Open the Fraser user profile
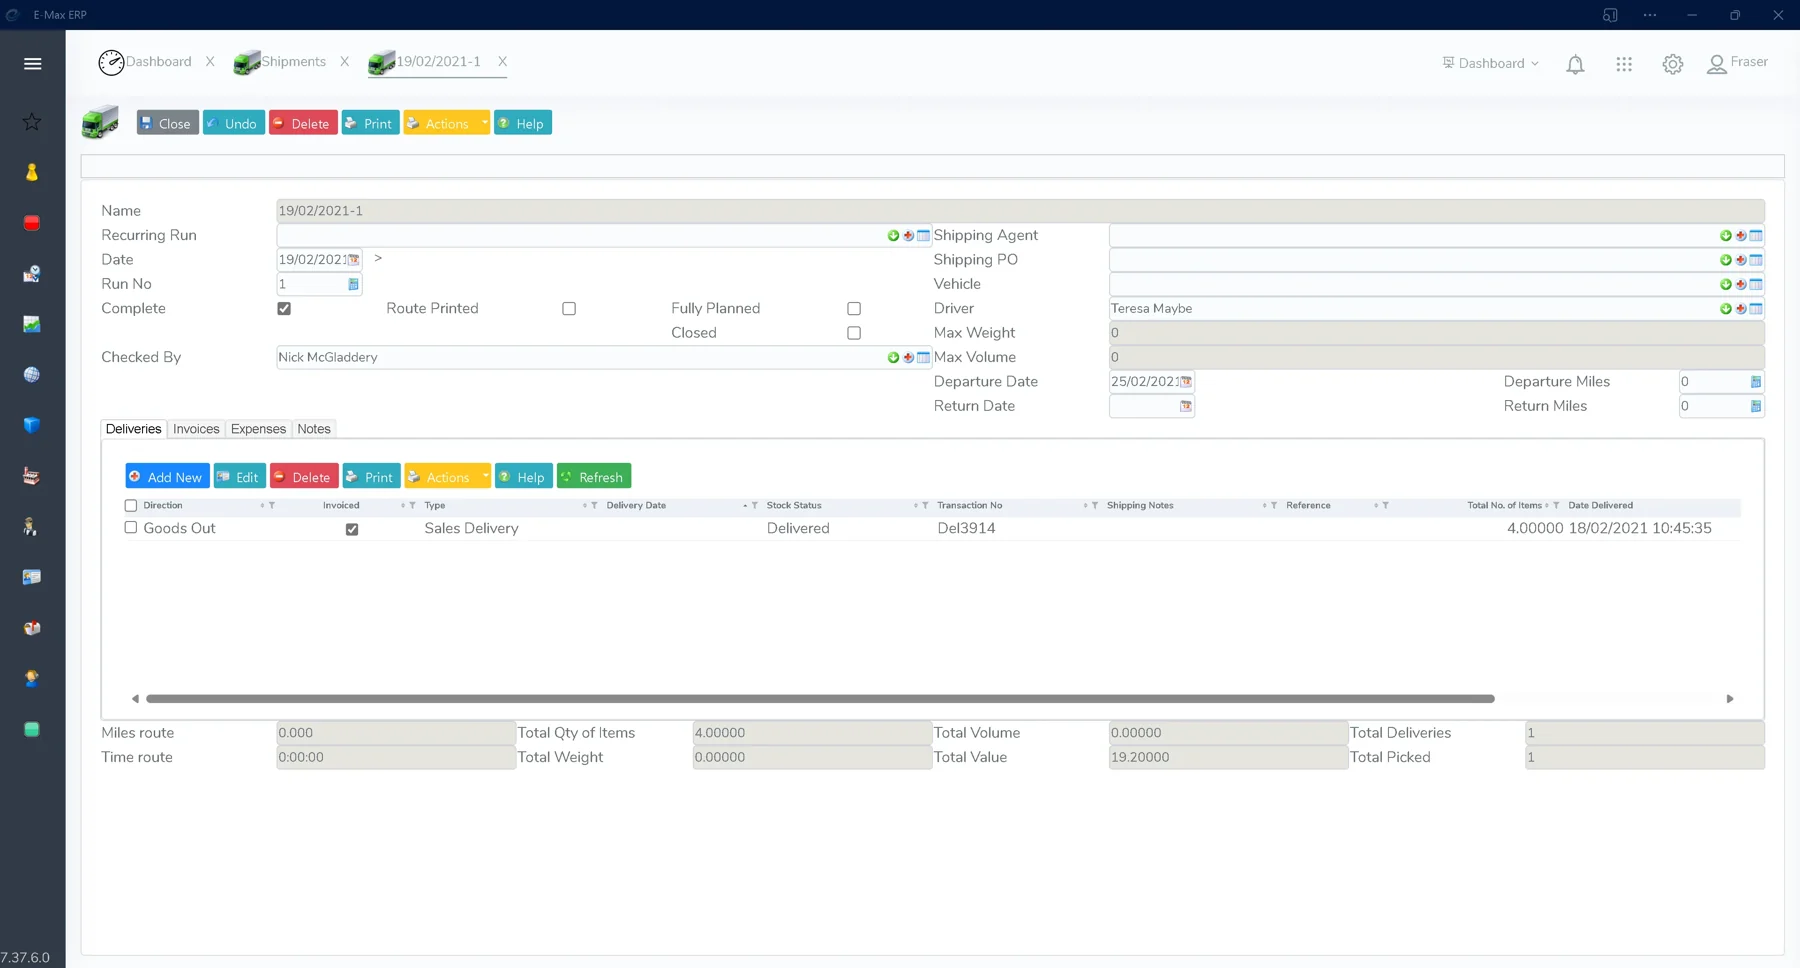Viewport: 1800px width, 968px height. coord(1737,63)
